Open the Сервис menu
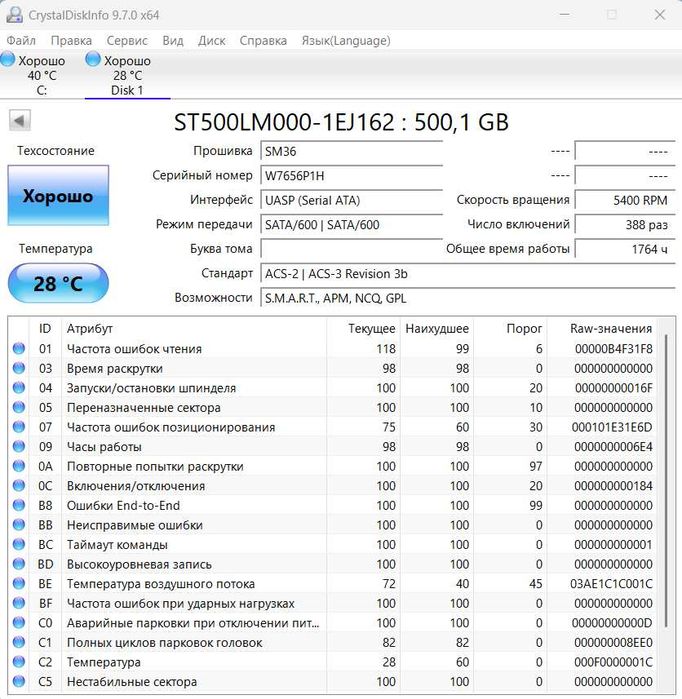This screenshot has height=699, width=682. click(127, 41)
